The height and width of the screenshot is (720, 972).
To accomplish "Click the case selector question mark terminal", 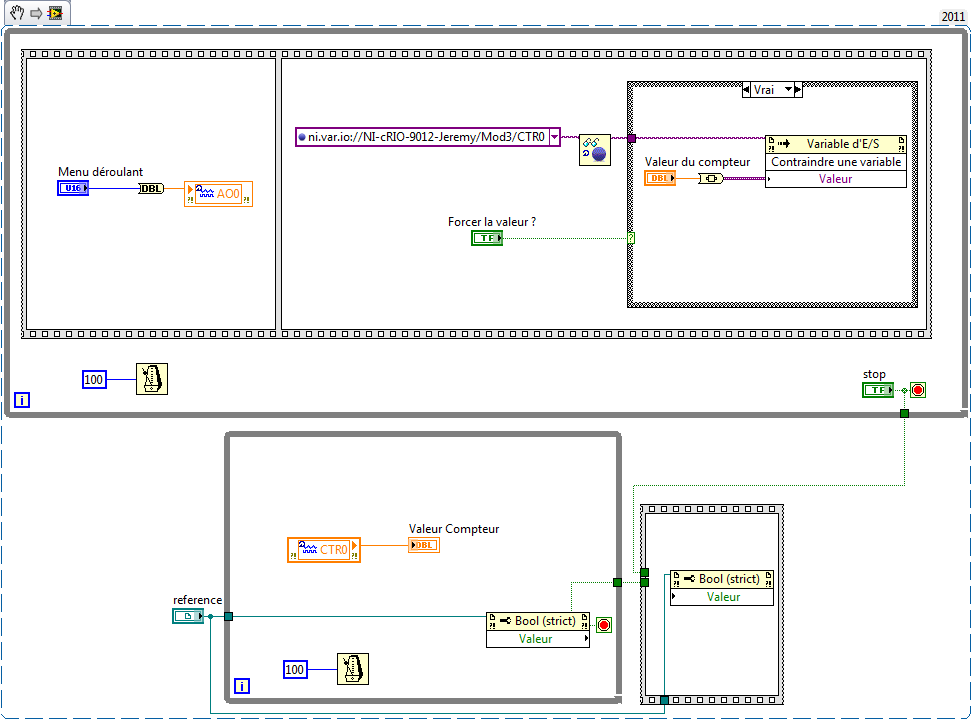I will 631,238.
